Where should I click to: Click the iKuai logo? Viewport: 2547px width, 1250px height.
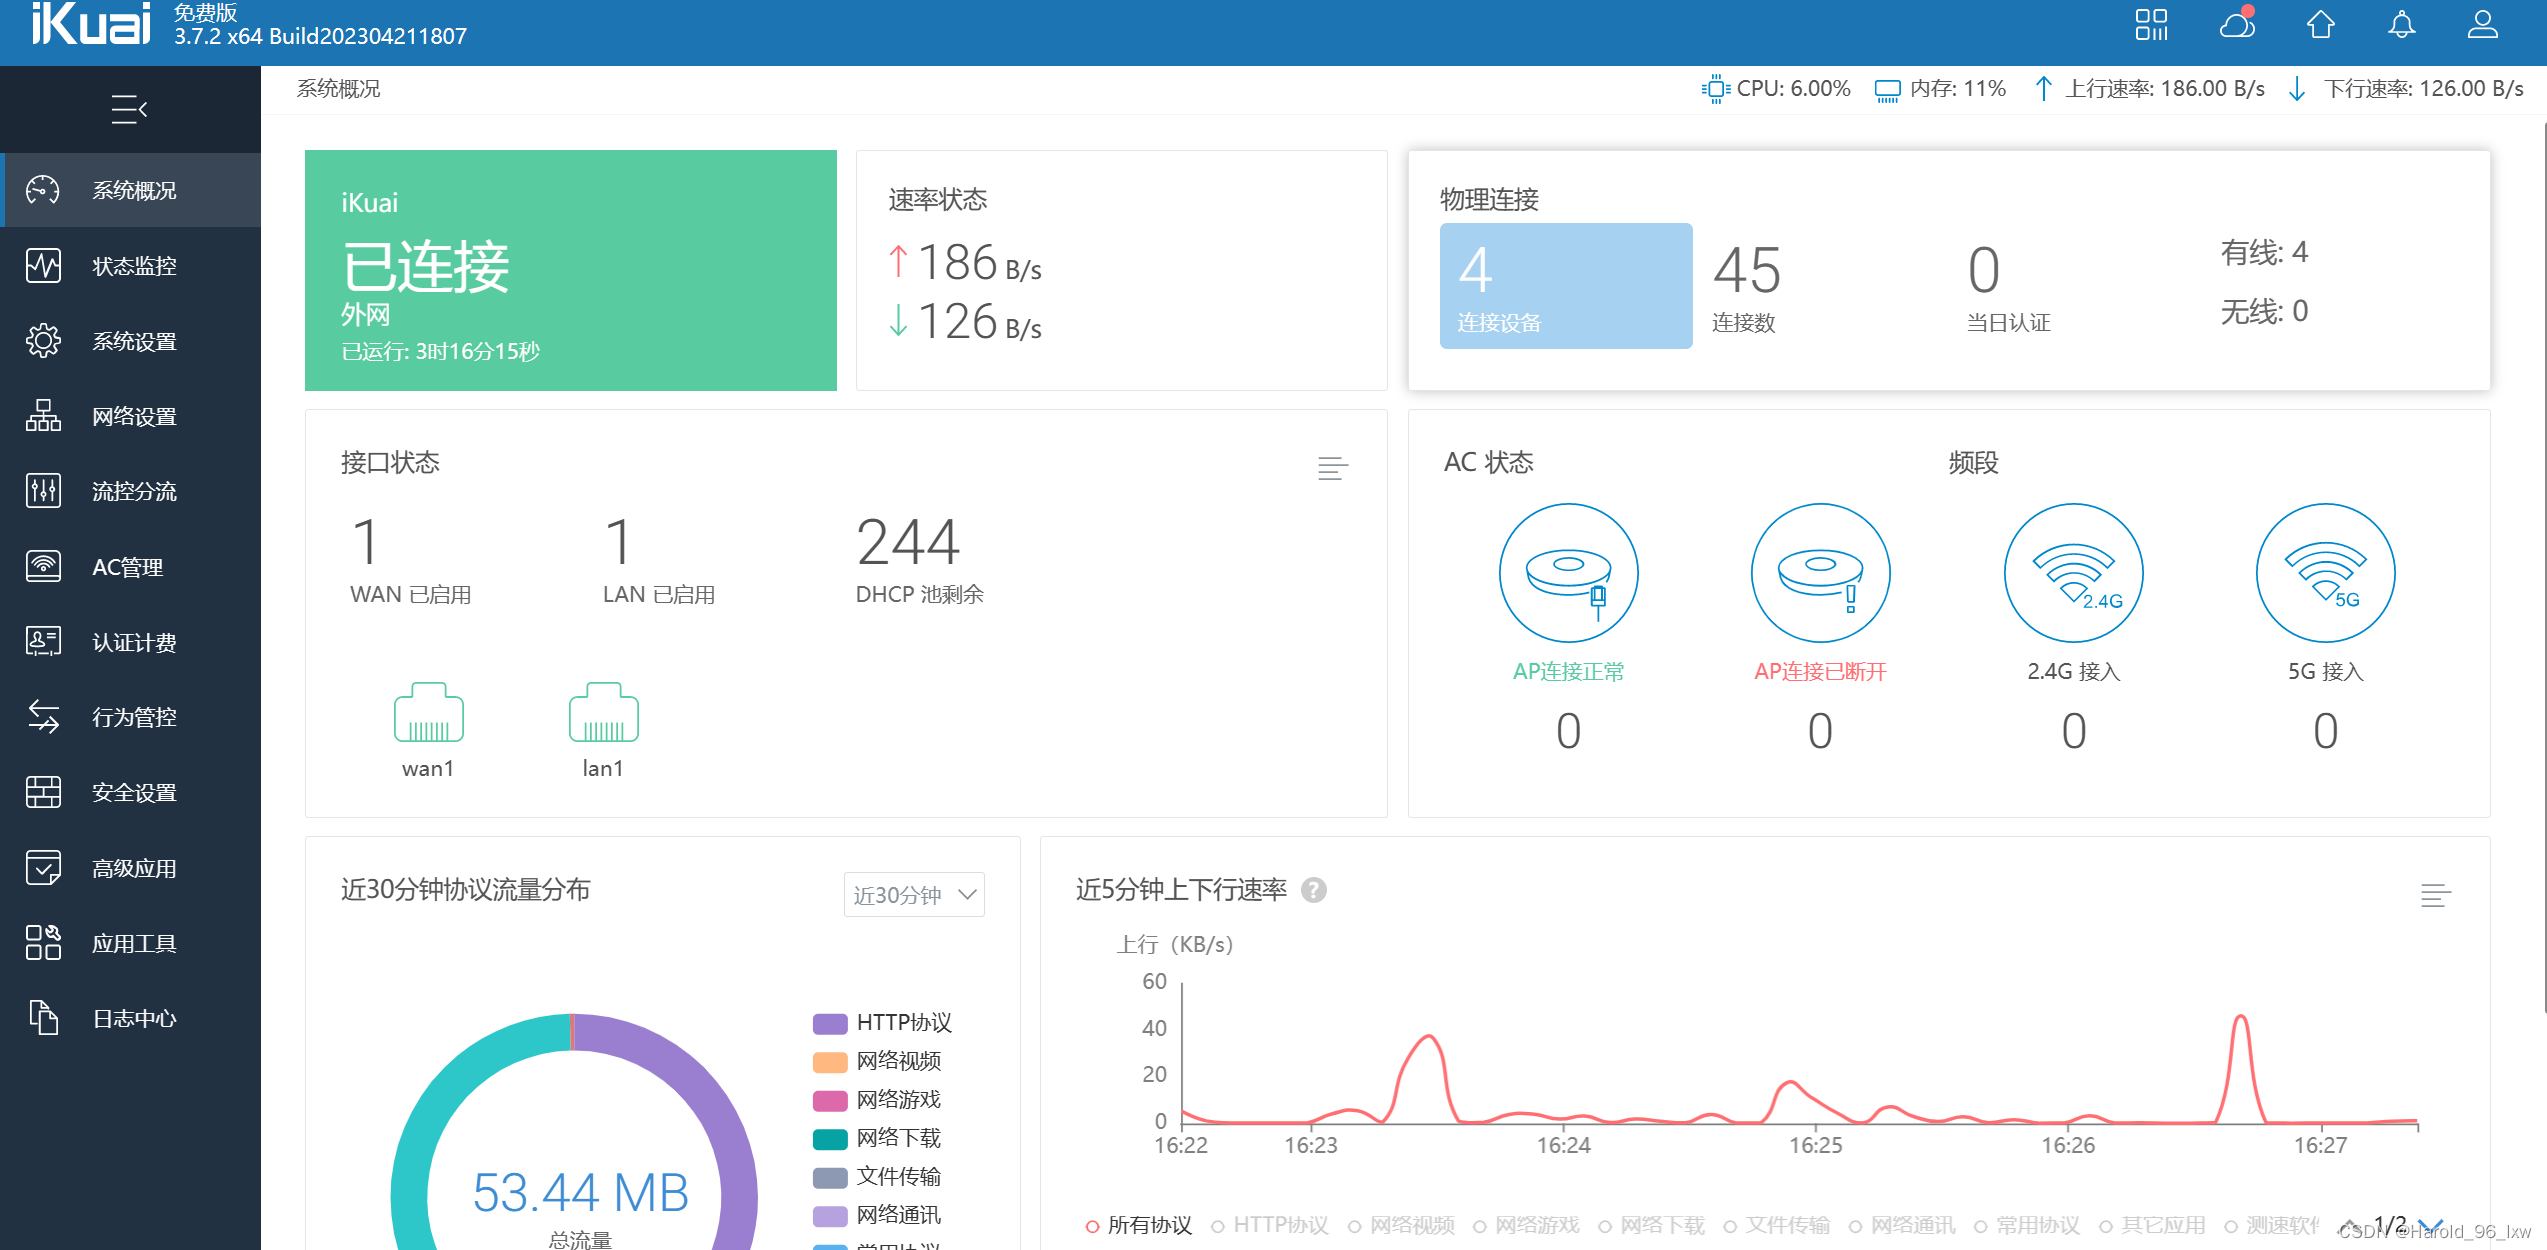(91, 24)
